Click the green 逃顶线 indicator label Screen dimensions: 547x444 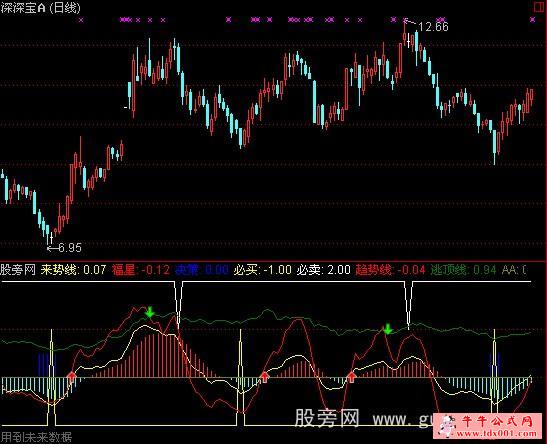463,270
